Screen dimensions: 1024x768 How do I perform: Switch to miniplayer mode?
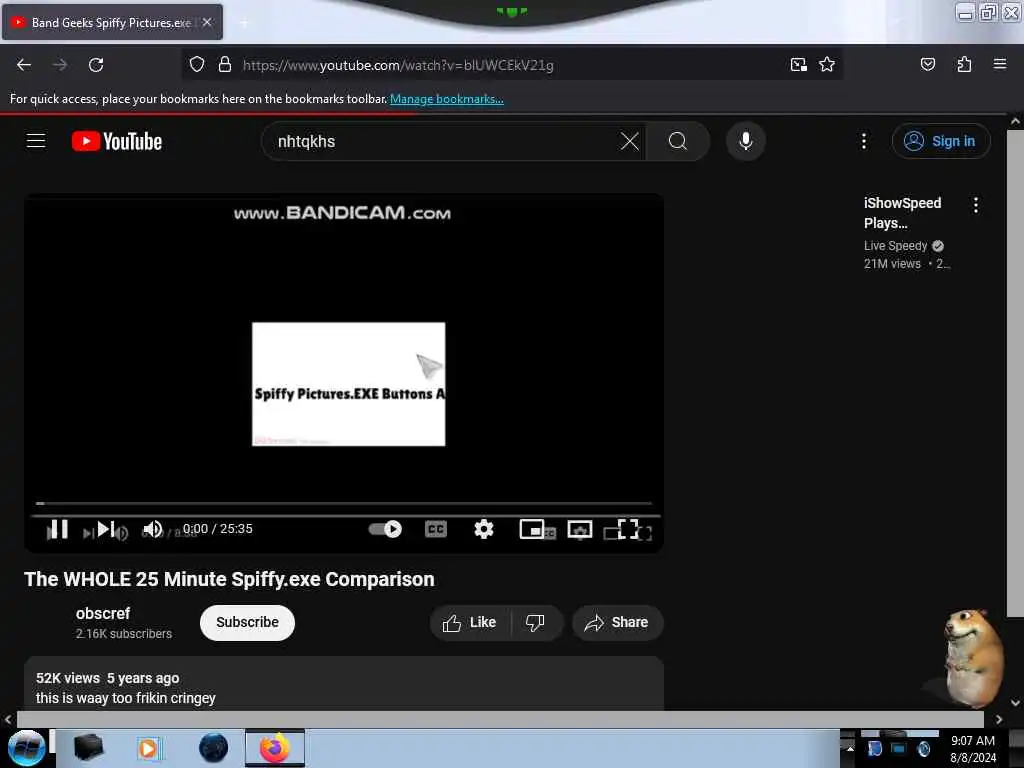coord(532,529)
